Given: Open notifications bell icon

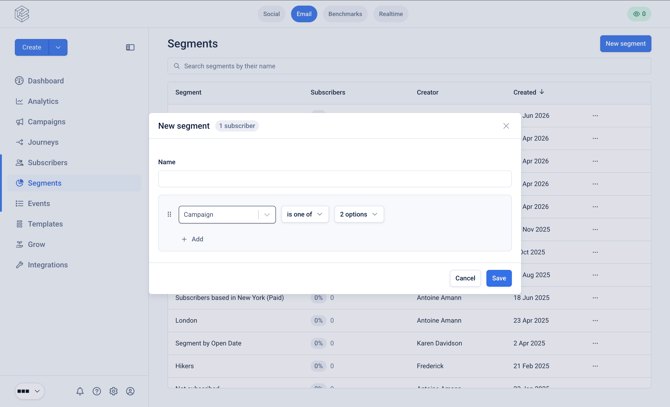Looking at the screenshot, I should (x=80, y=391).
